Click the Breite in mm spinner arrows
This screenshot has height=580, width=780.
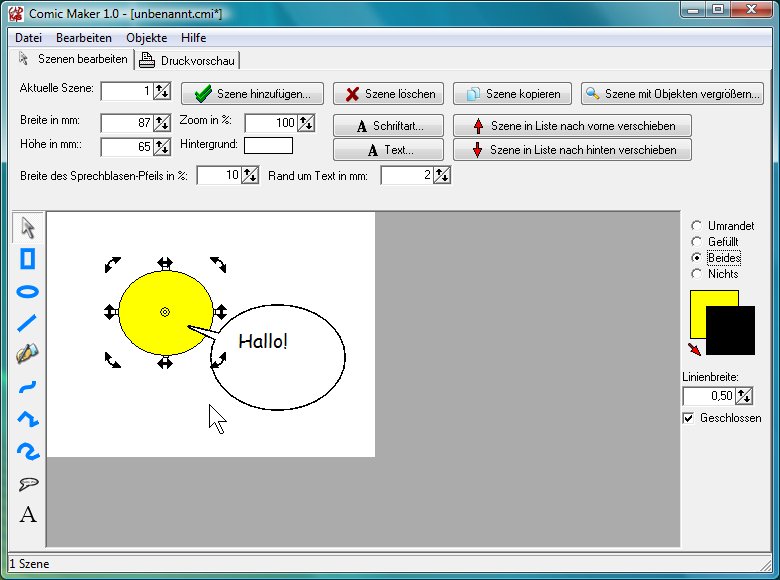click(162, 123)
